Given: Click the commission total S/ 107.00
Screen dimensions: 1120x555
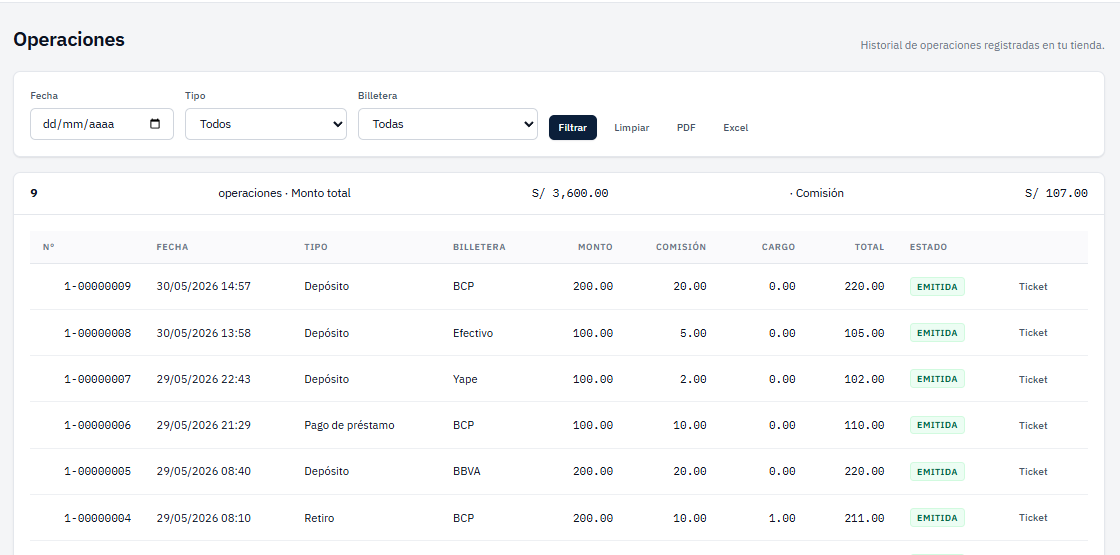Looking at the screenshot, I should [x=1056, y=193].
